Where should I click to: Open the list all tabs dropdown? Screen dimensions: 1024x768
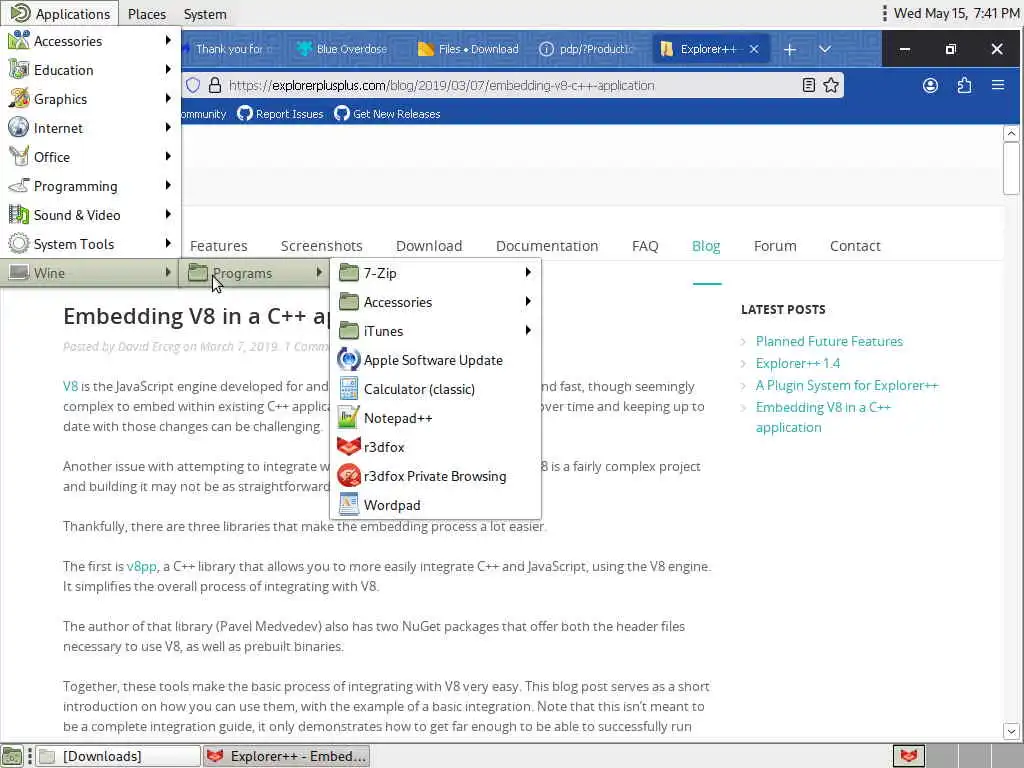tap(825, 49)
